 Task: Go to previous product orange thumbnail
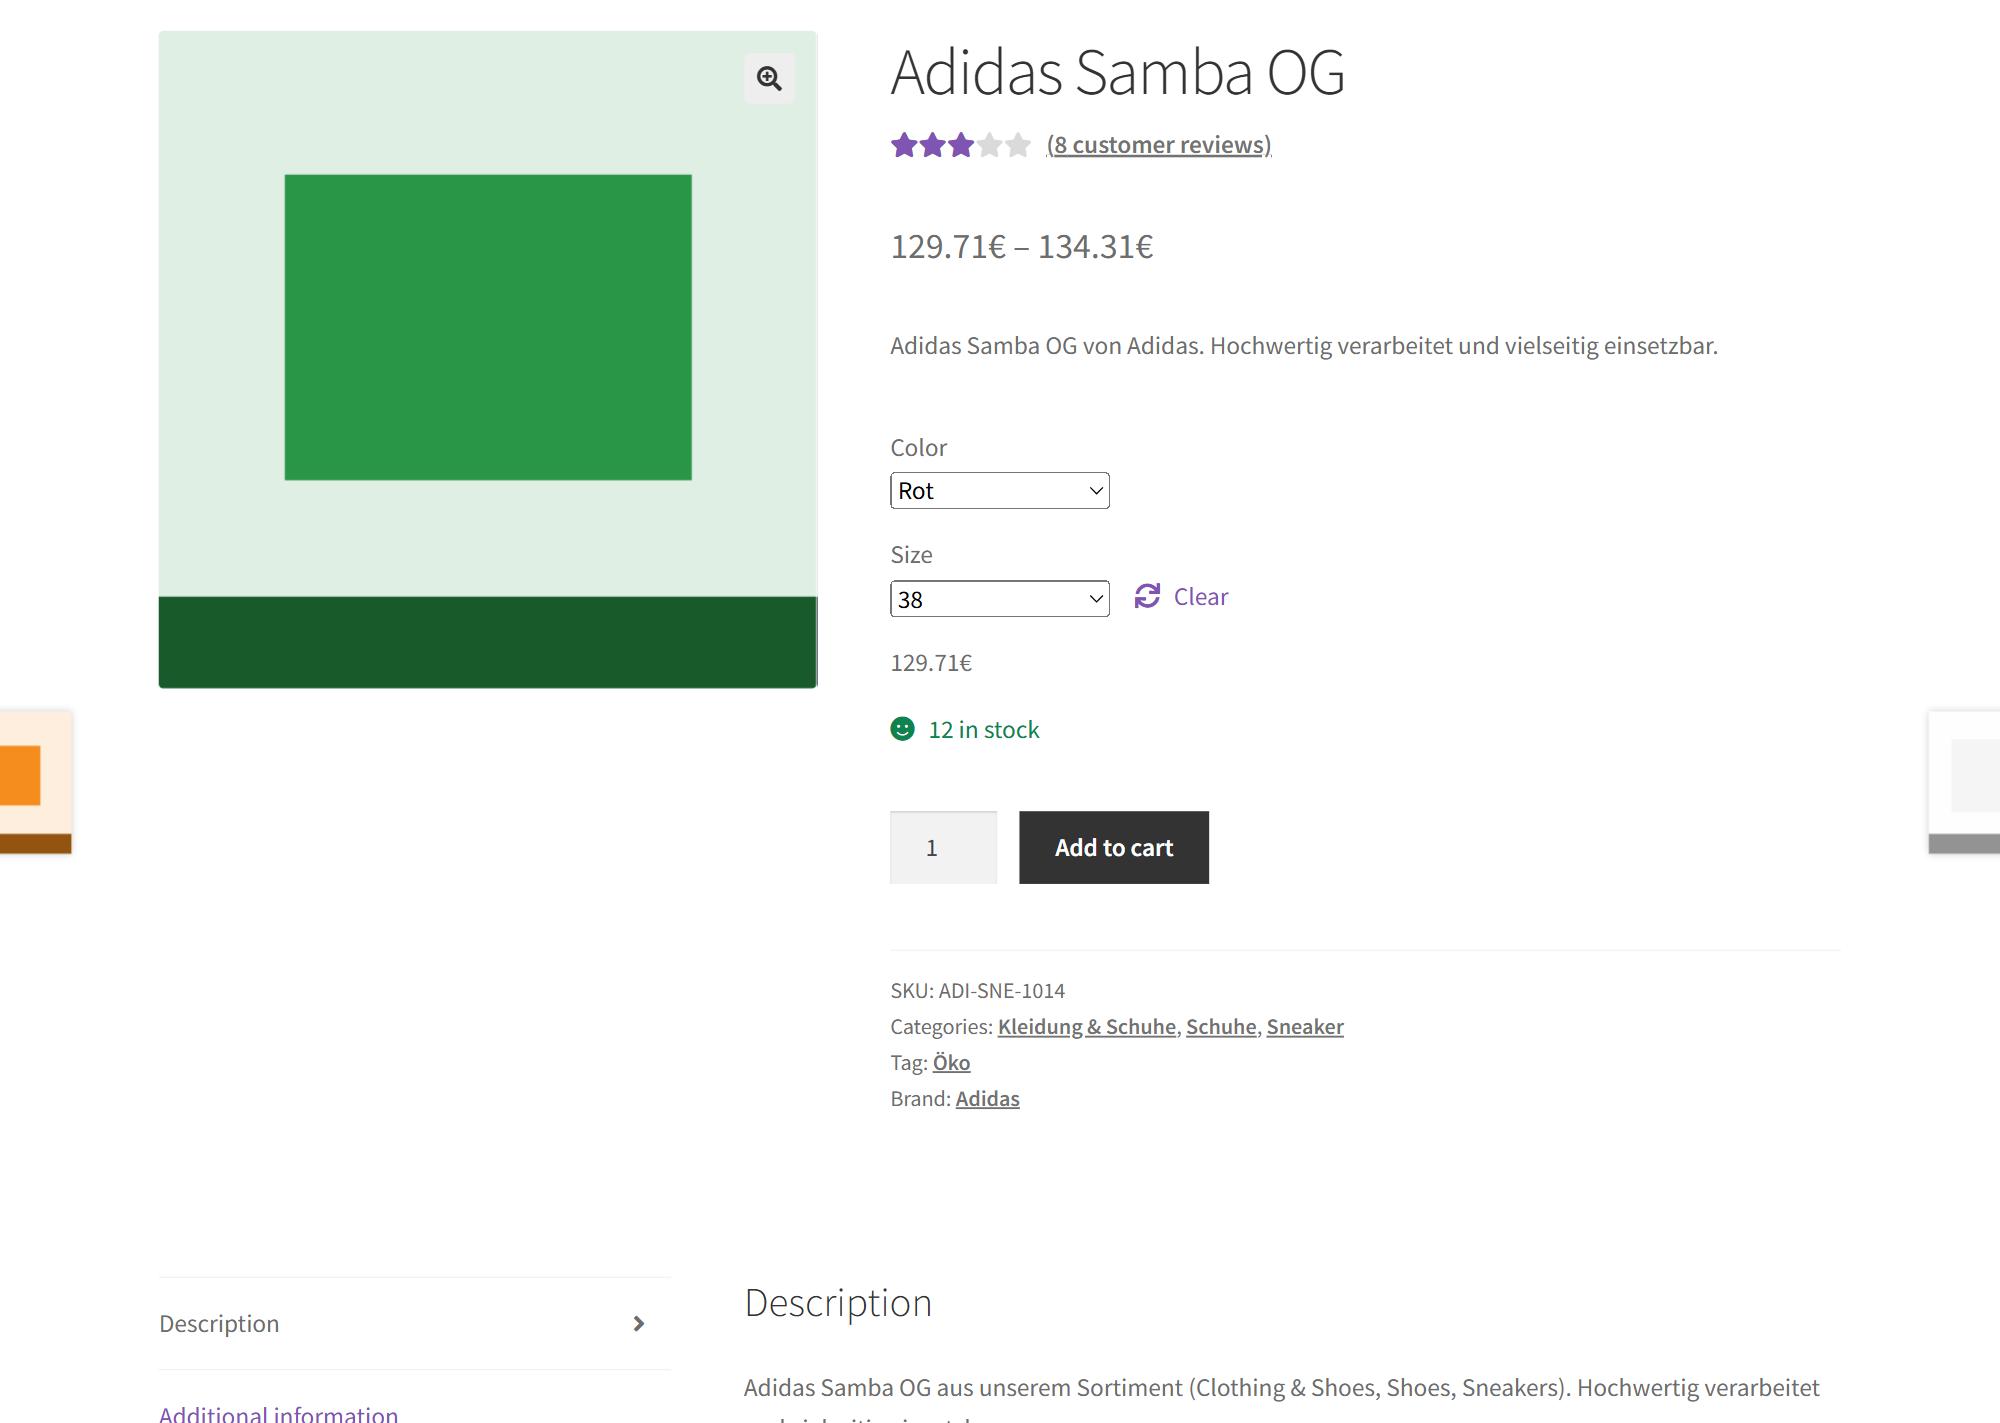click(36, 781)
